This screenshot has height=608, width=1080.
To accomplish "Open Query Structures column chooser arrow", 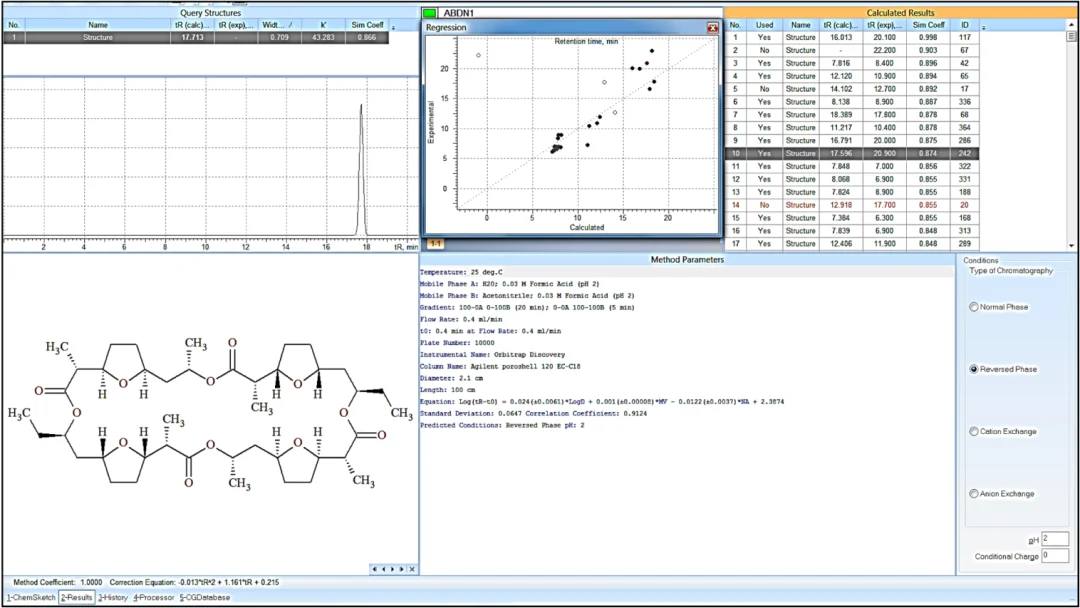I will click(393, 28).
